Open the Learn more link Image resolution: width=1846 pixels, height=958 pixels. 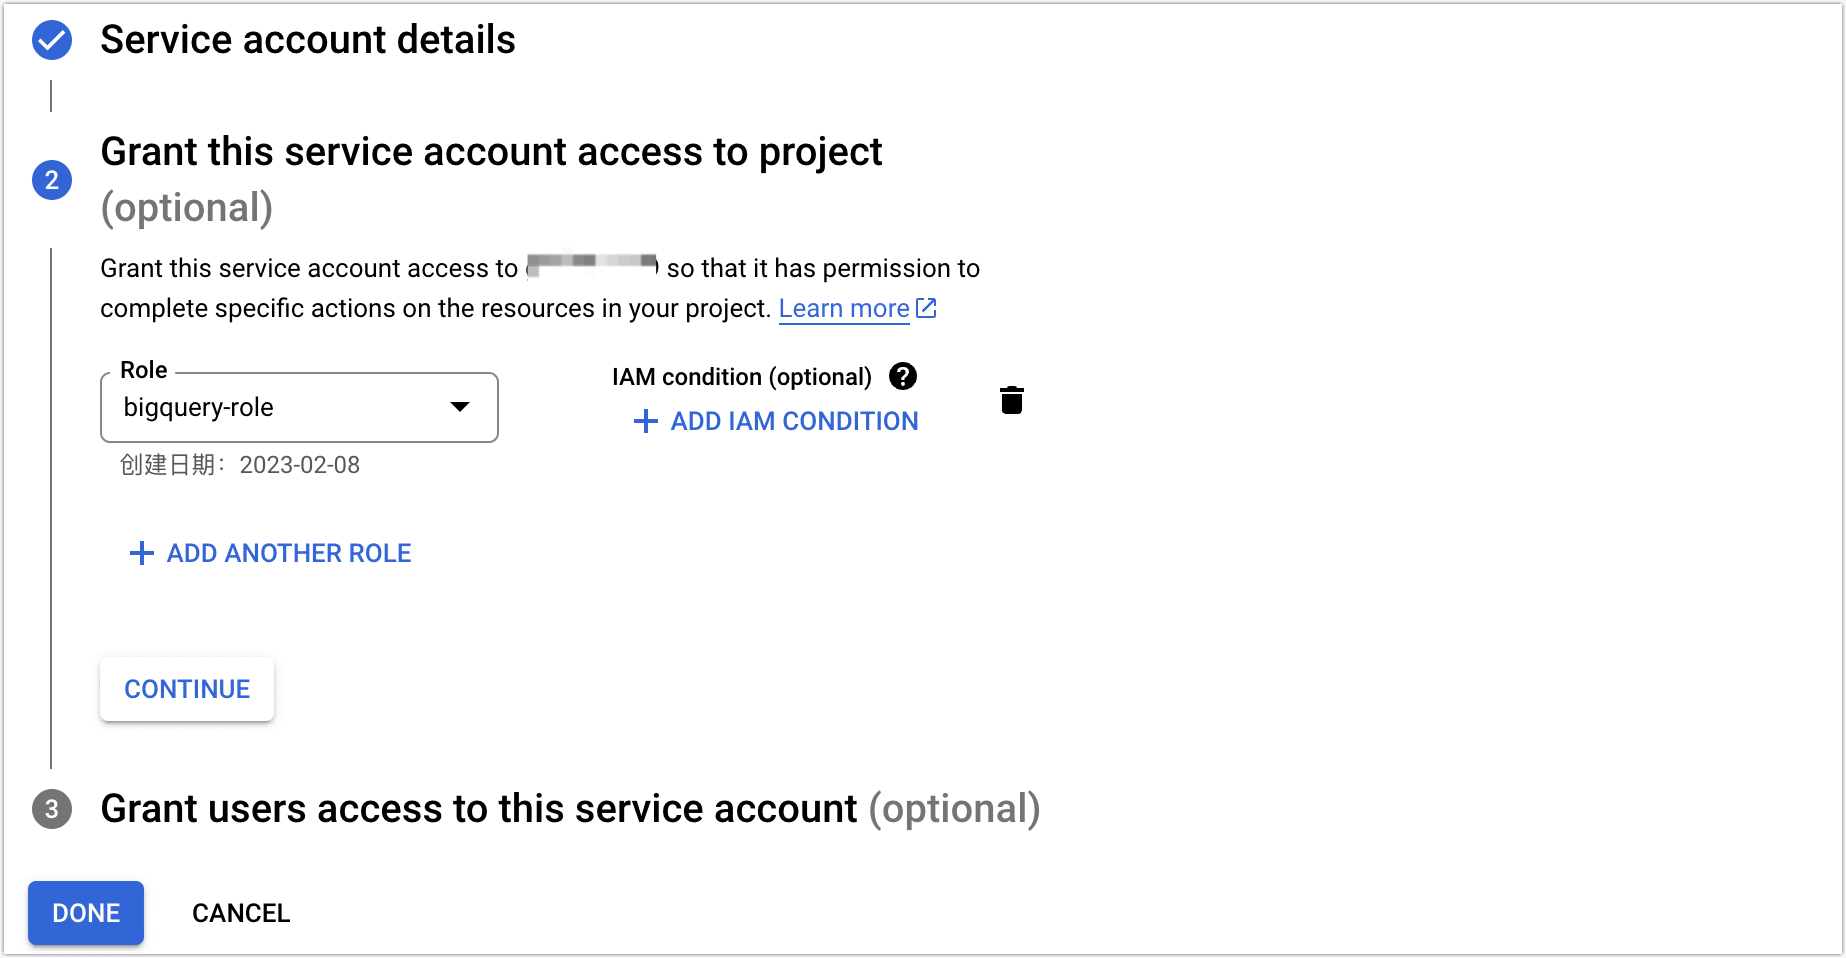(x=843, y=308)
